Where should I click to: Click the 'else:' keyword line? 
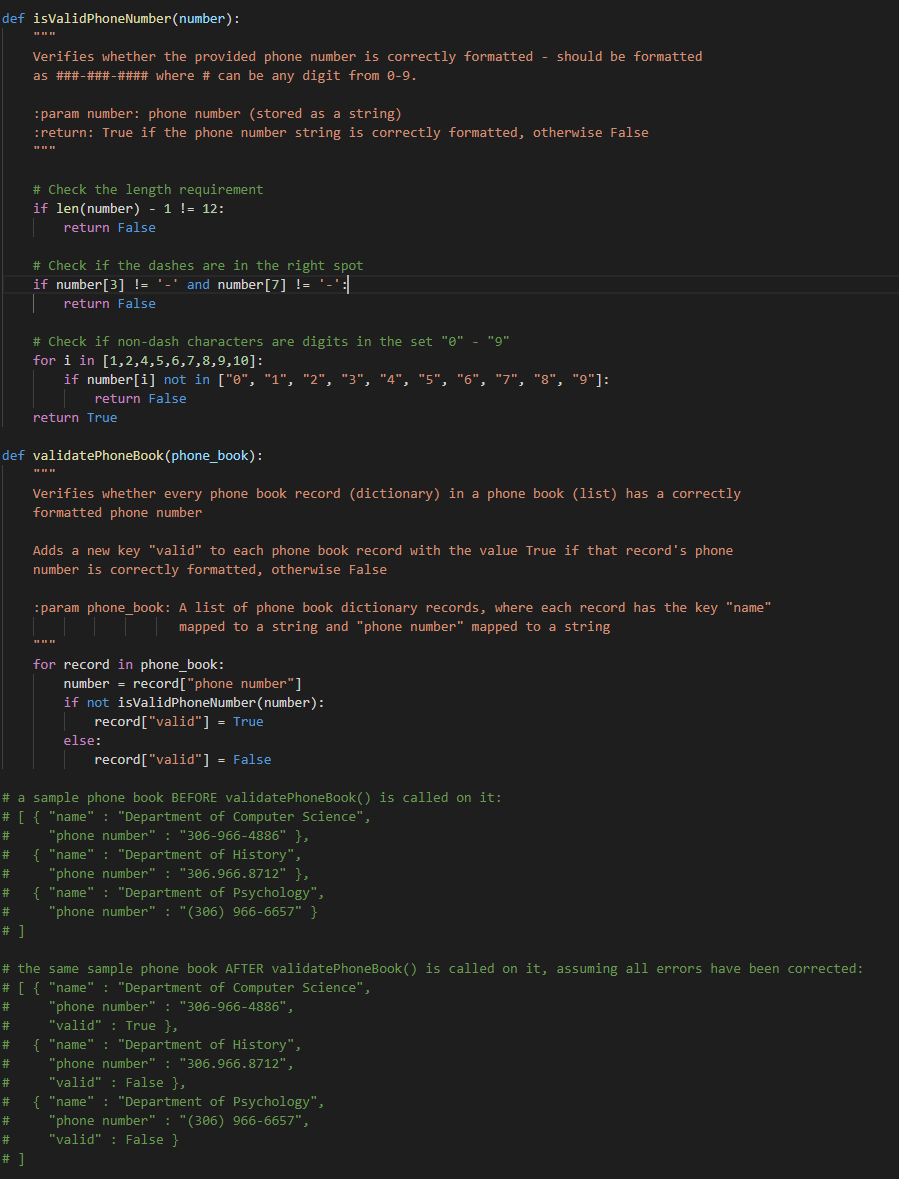pyautogui.click(x=81, y=741)
